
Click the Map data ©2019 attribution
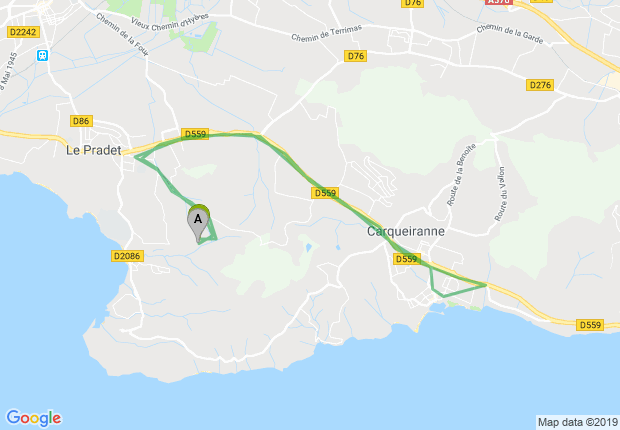[578, 422]
